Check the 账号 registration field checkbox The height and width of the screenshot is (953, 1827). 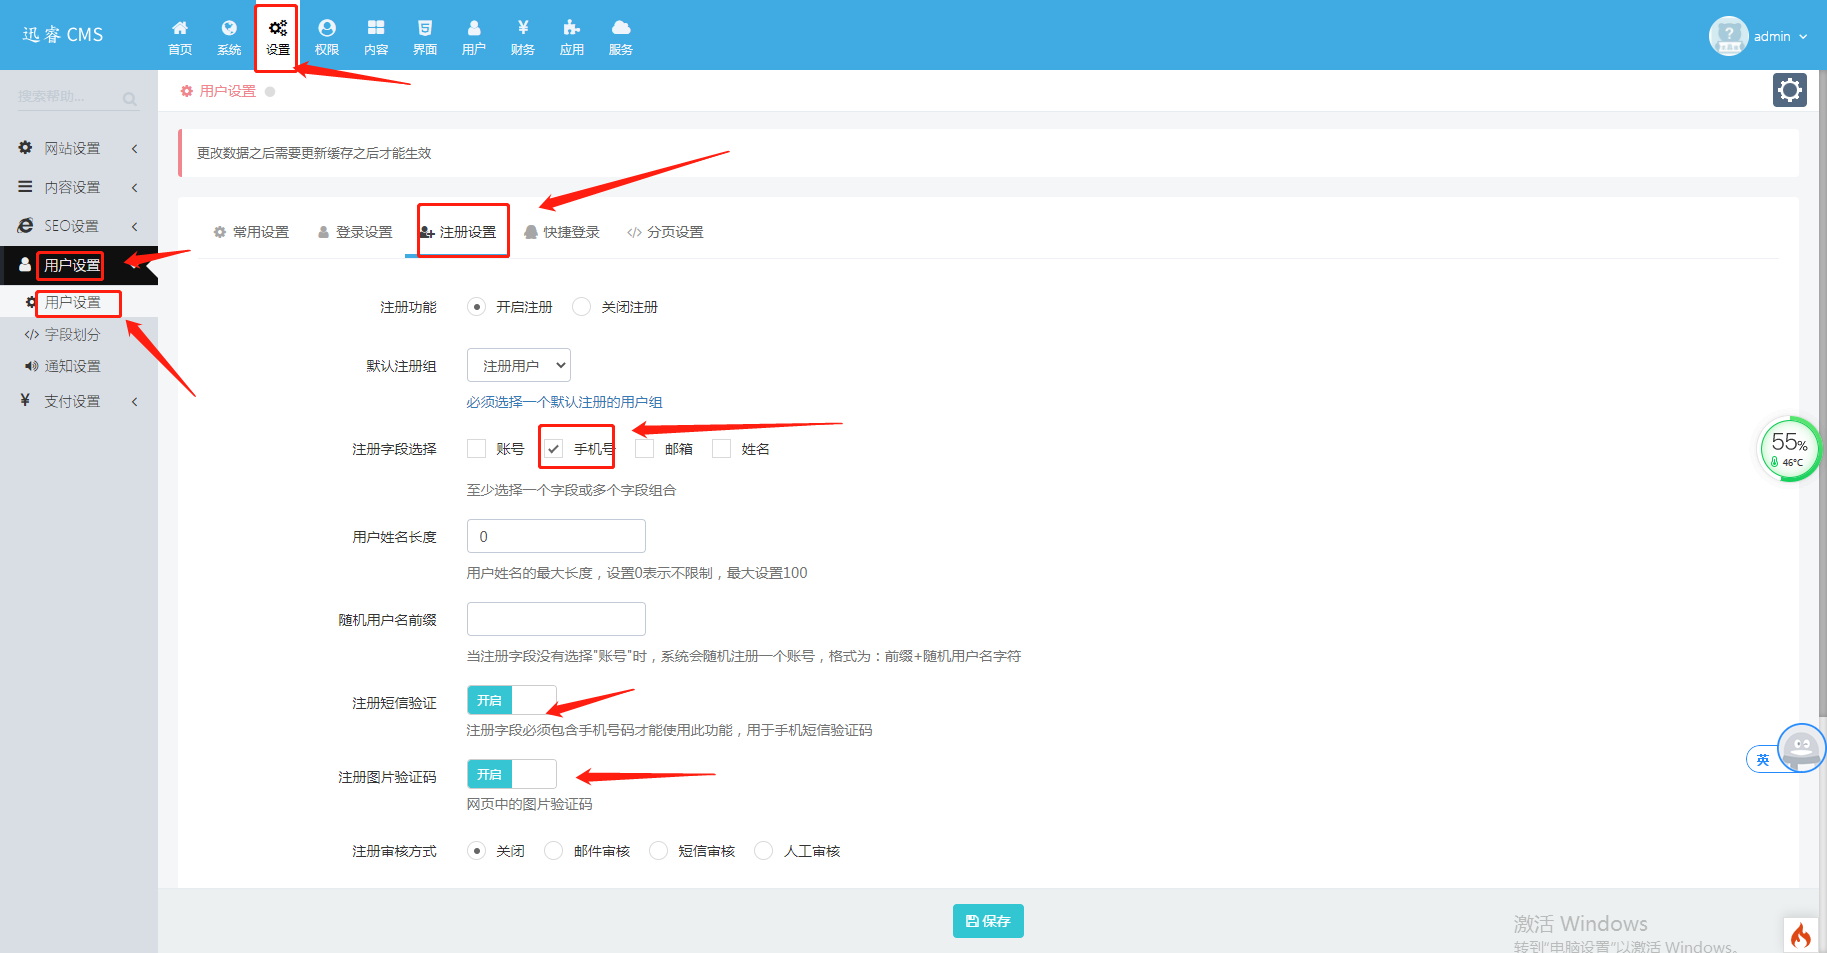(477, 449)
